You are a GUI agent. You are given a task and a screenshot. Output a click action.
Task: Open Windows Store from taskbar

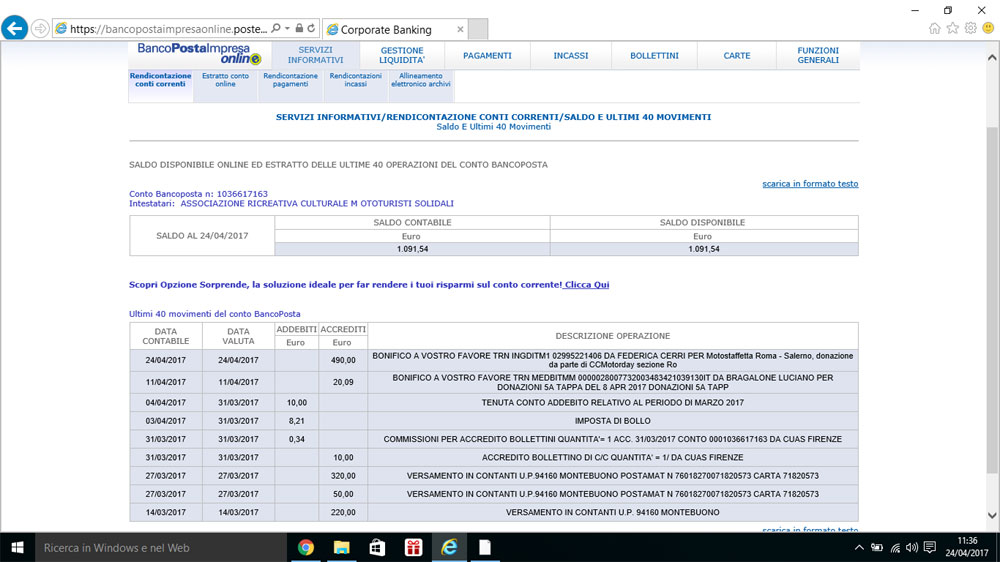(378, 547)
